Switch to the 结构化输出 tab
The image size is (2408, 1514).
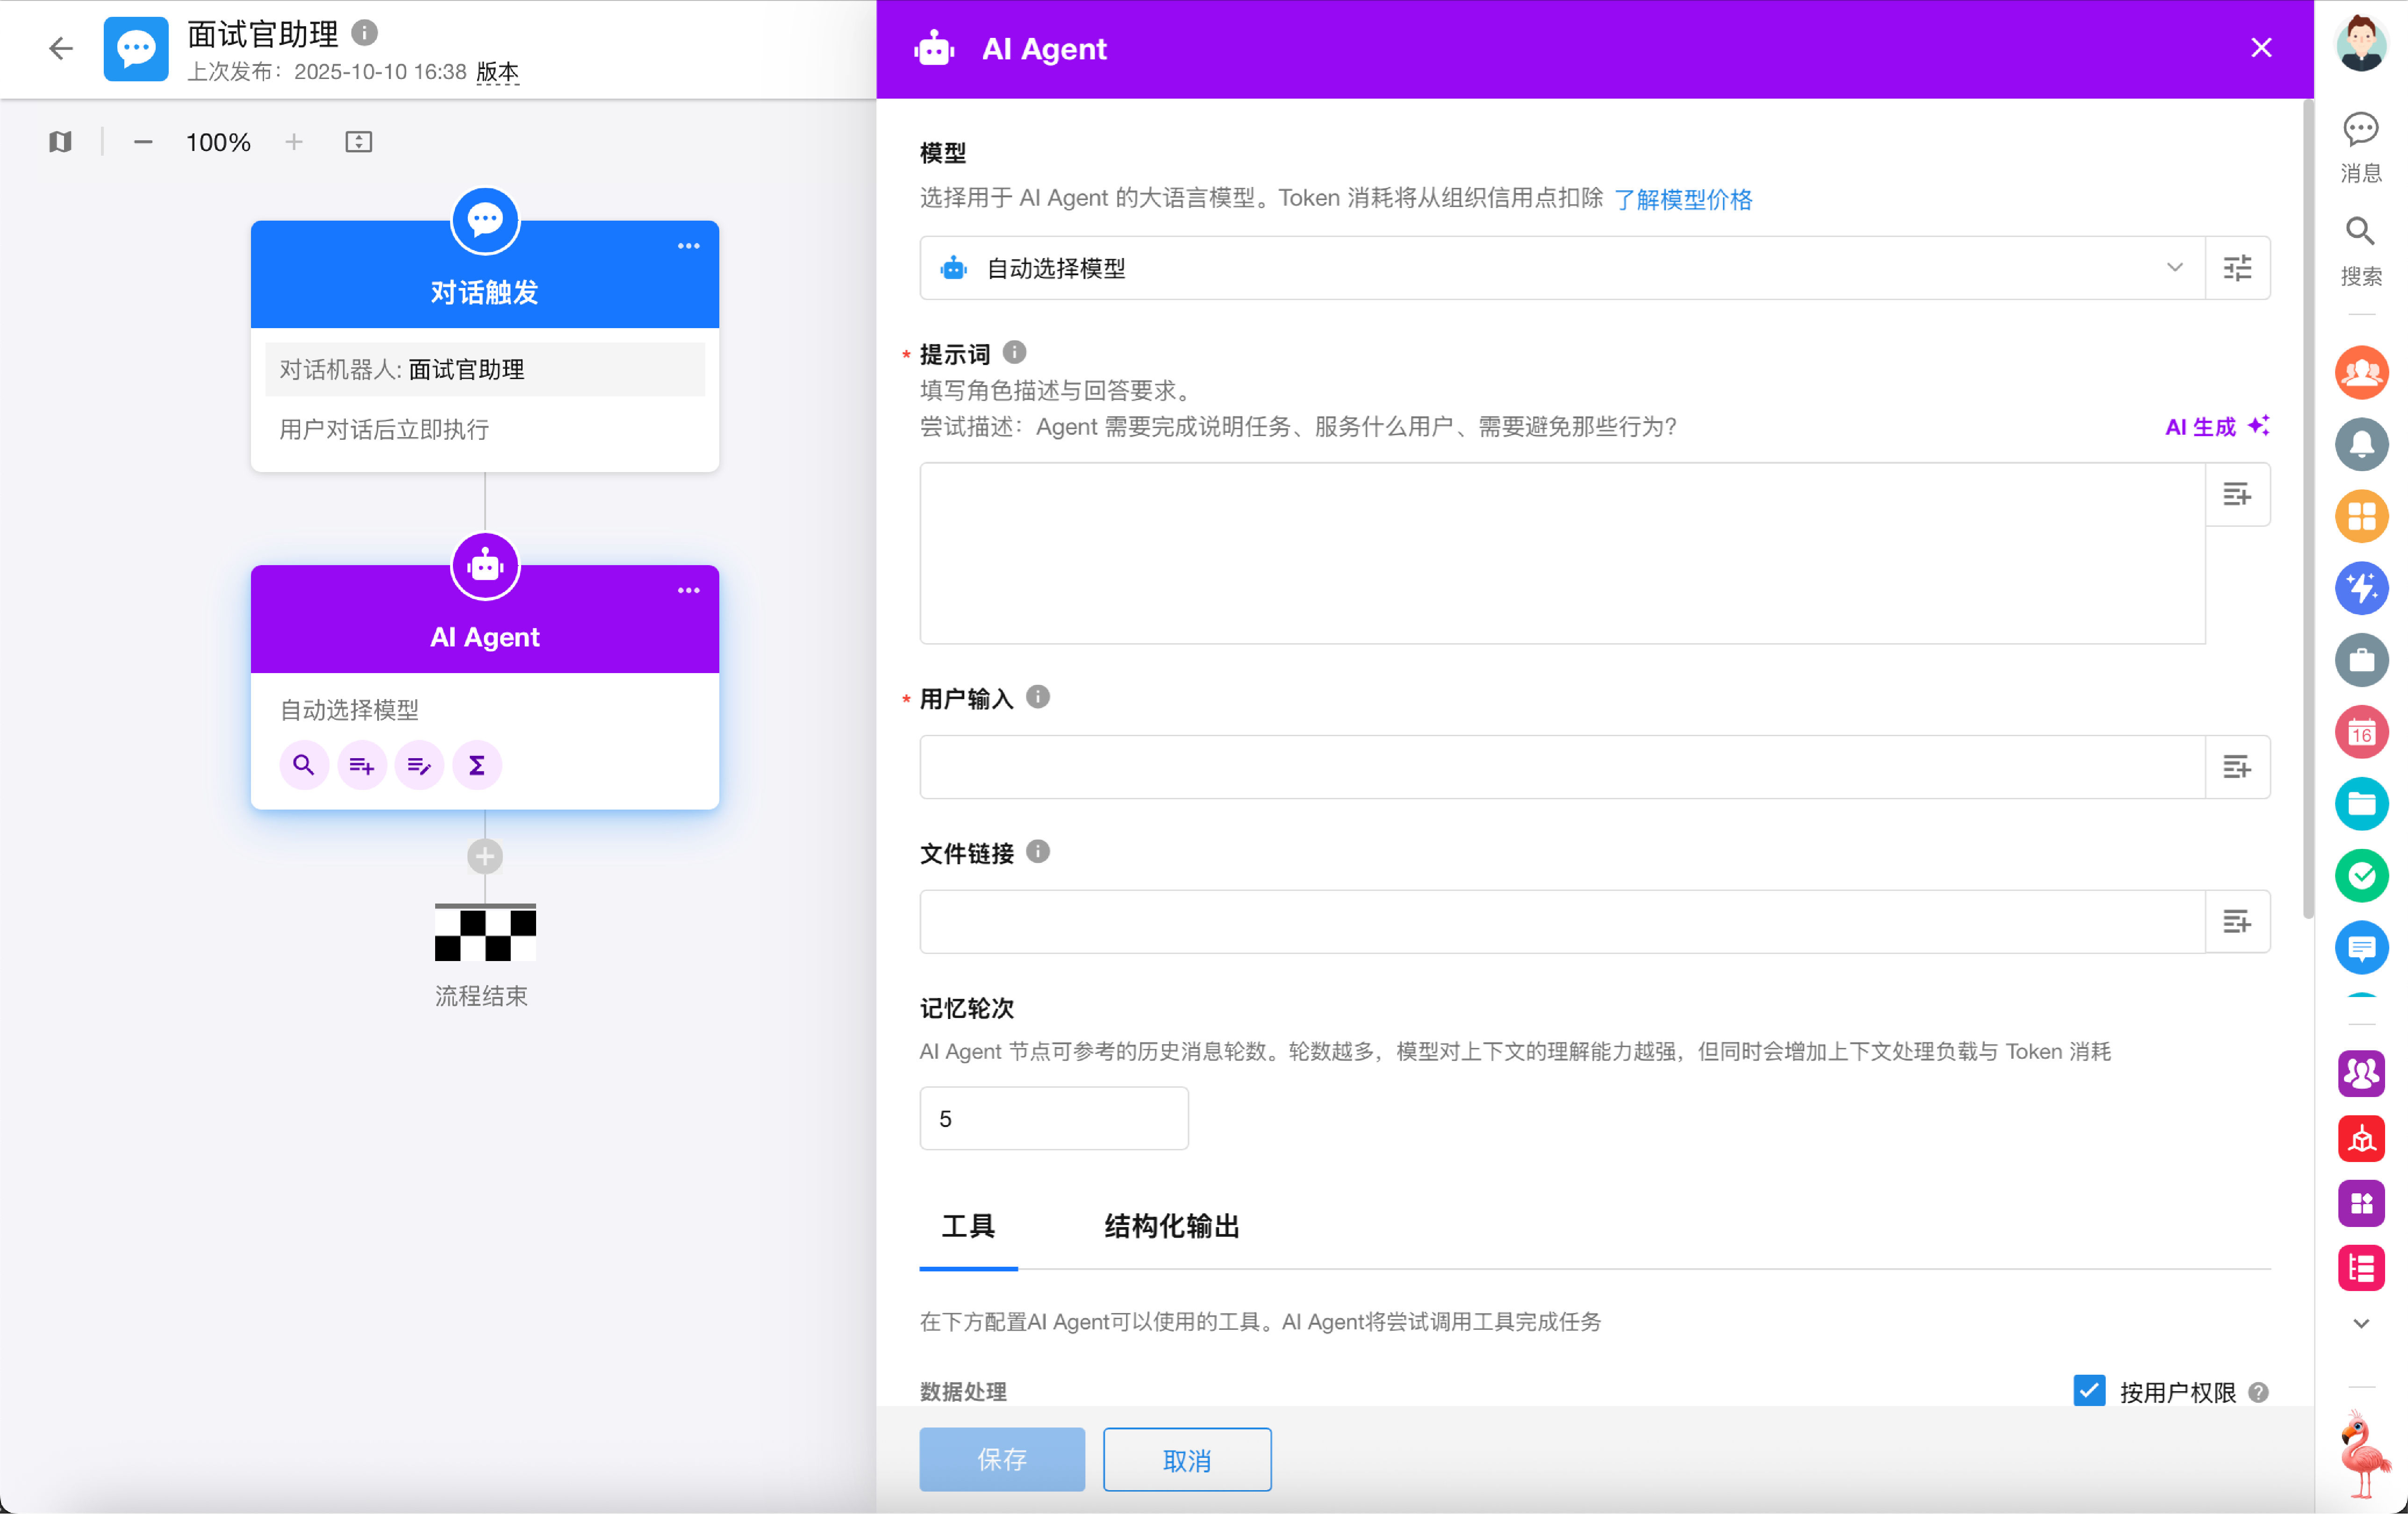[x=1171, y=1226]
